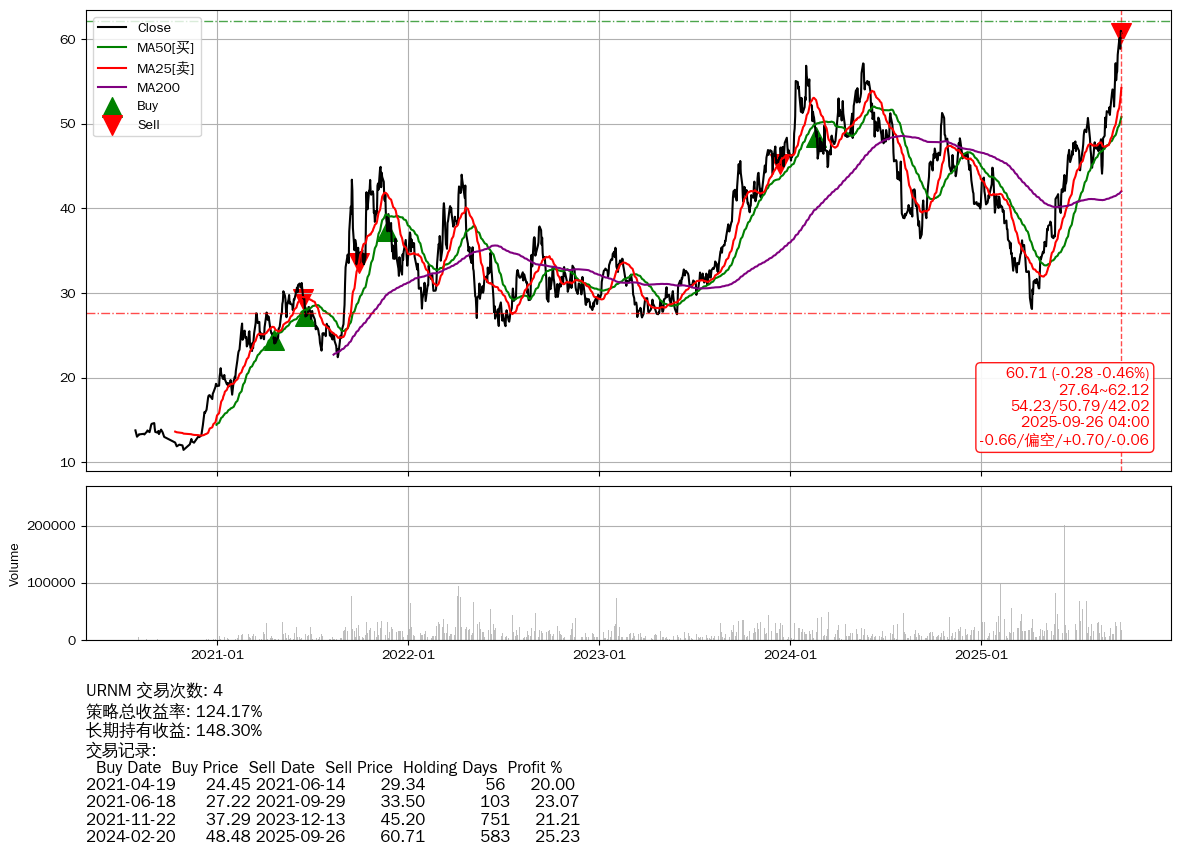Click the 2023-01 label on the x-axis

coord(599,655)
